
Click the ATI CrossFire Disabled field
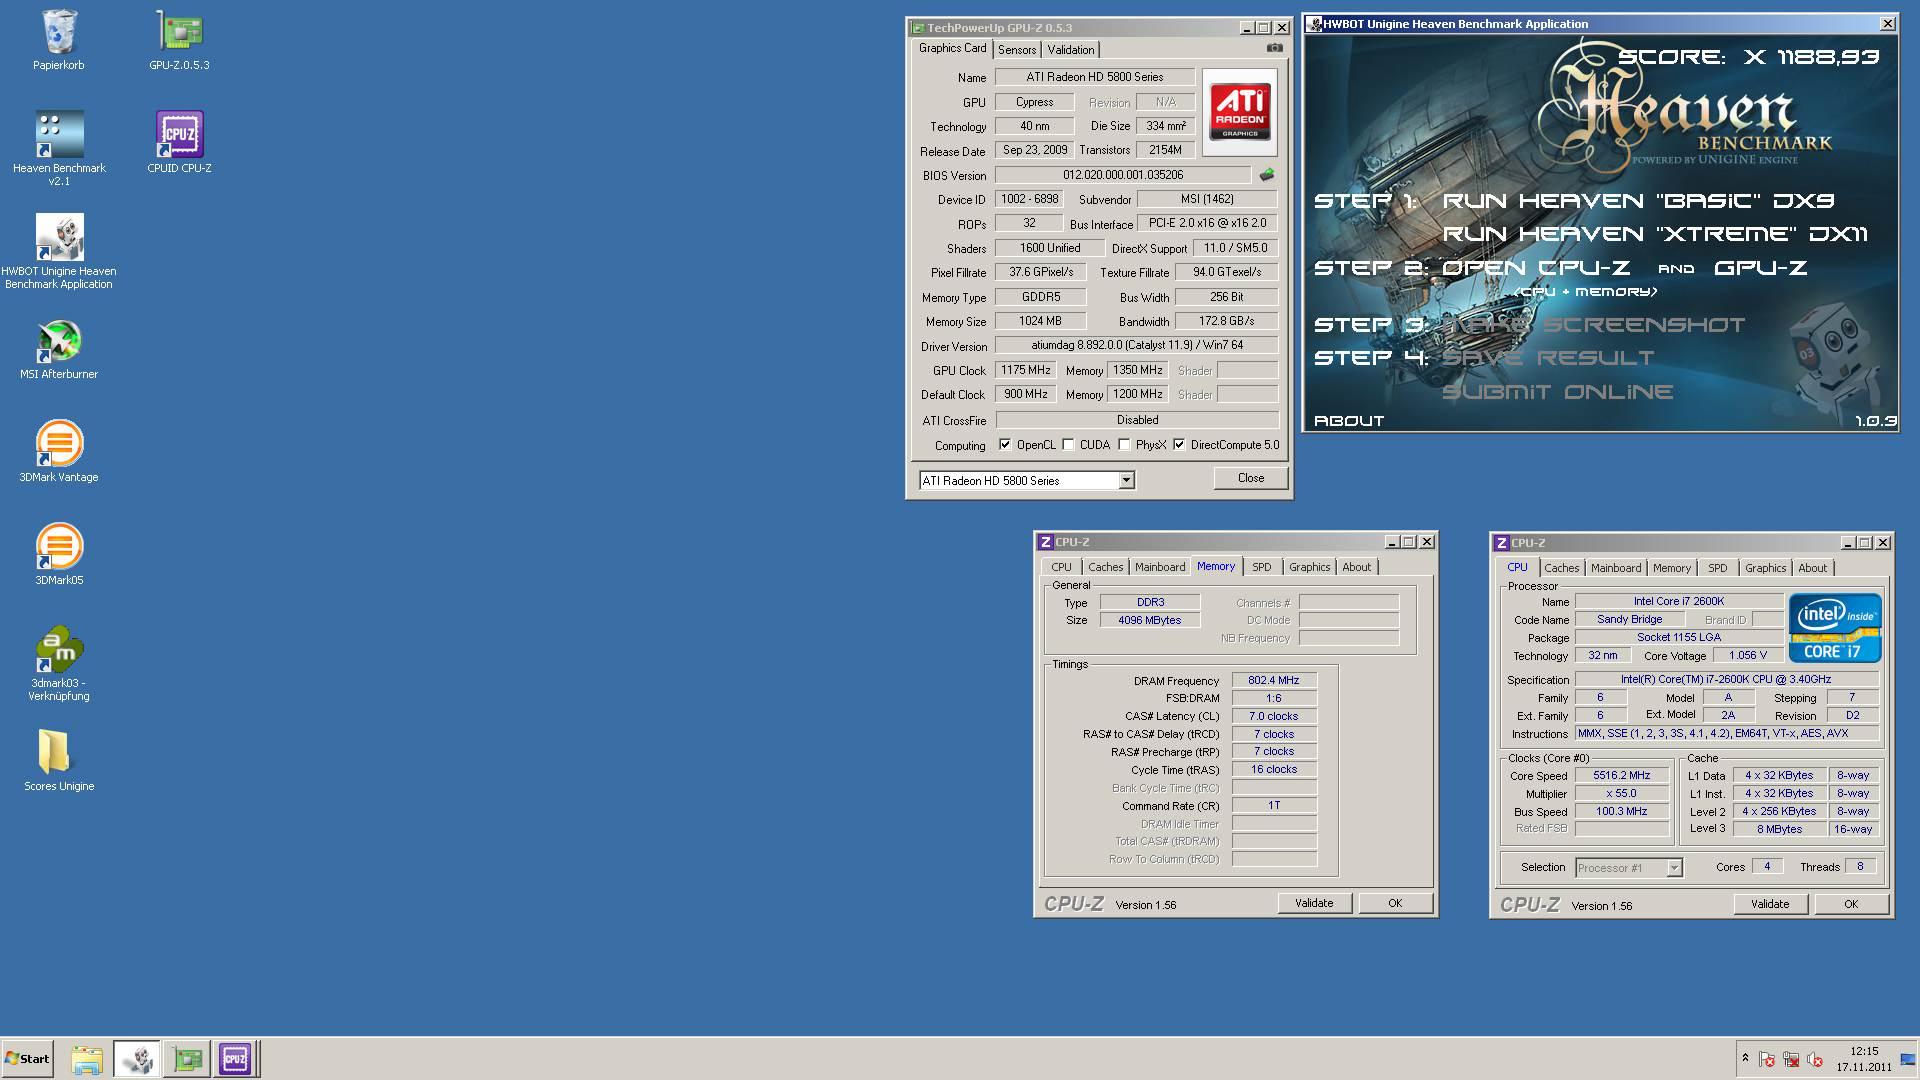coord(1137,420)
